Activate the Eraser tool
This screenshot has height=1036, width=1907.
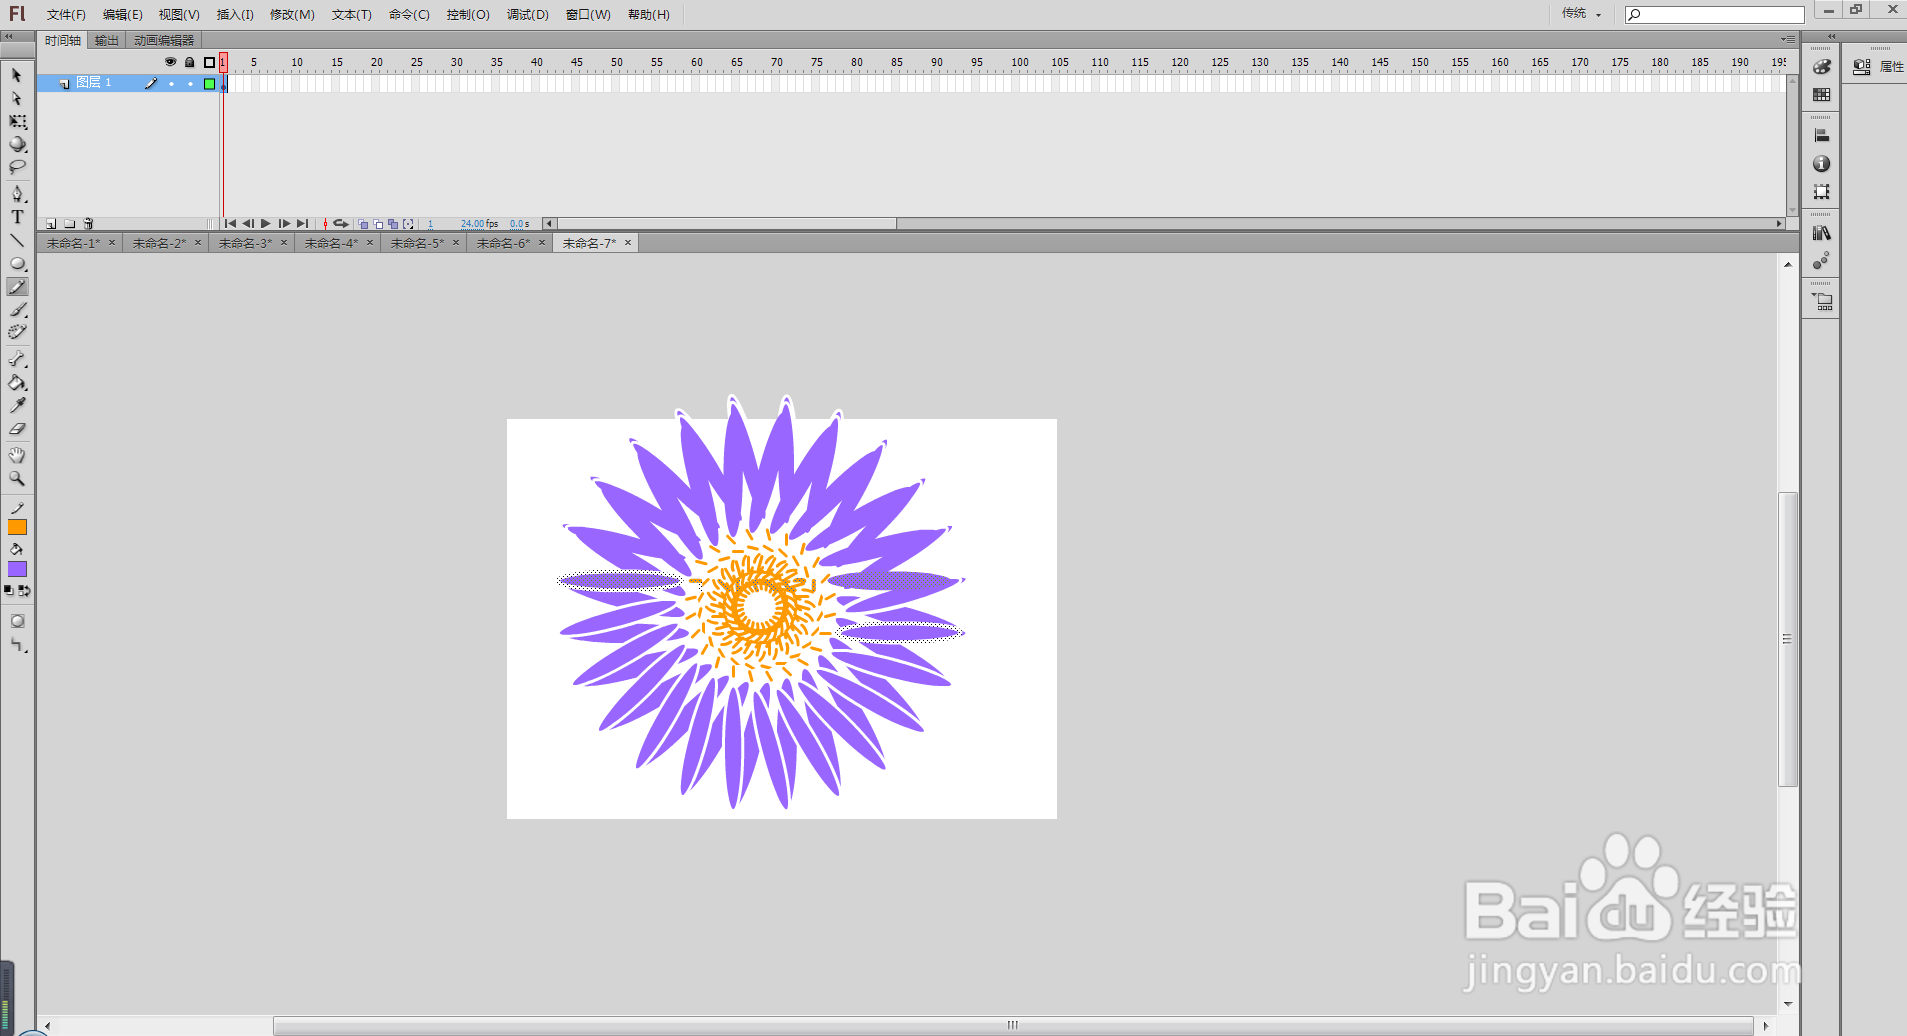click(17, 428)
